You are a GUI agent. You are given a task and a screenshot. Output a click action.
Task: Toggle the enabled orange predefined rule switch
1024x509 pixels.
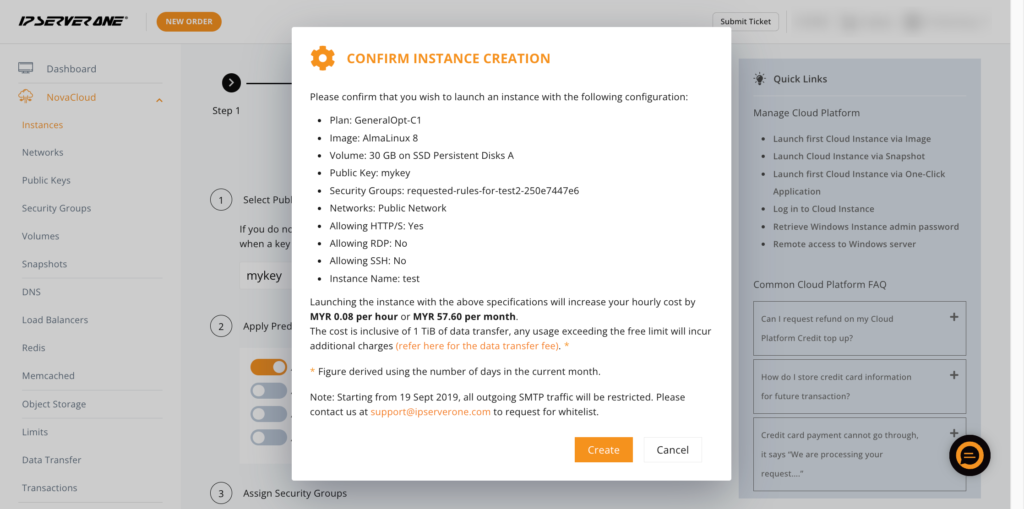pyautogui.click(x=268, y=367)
